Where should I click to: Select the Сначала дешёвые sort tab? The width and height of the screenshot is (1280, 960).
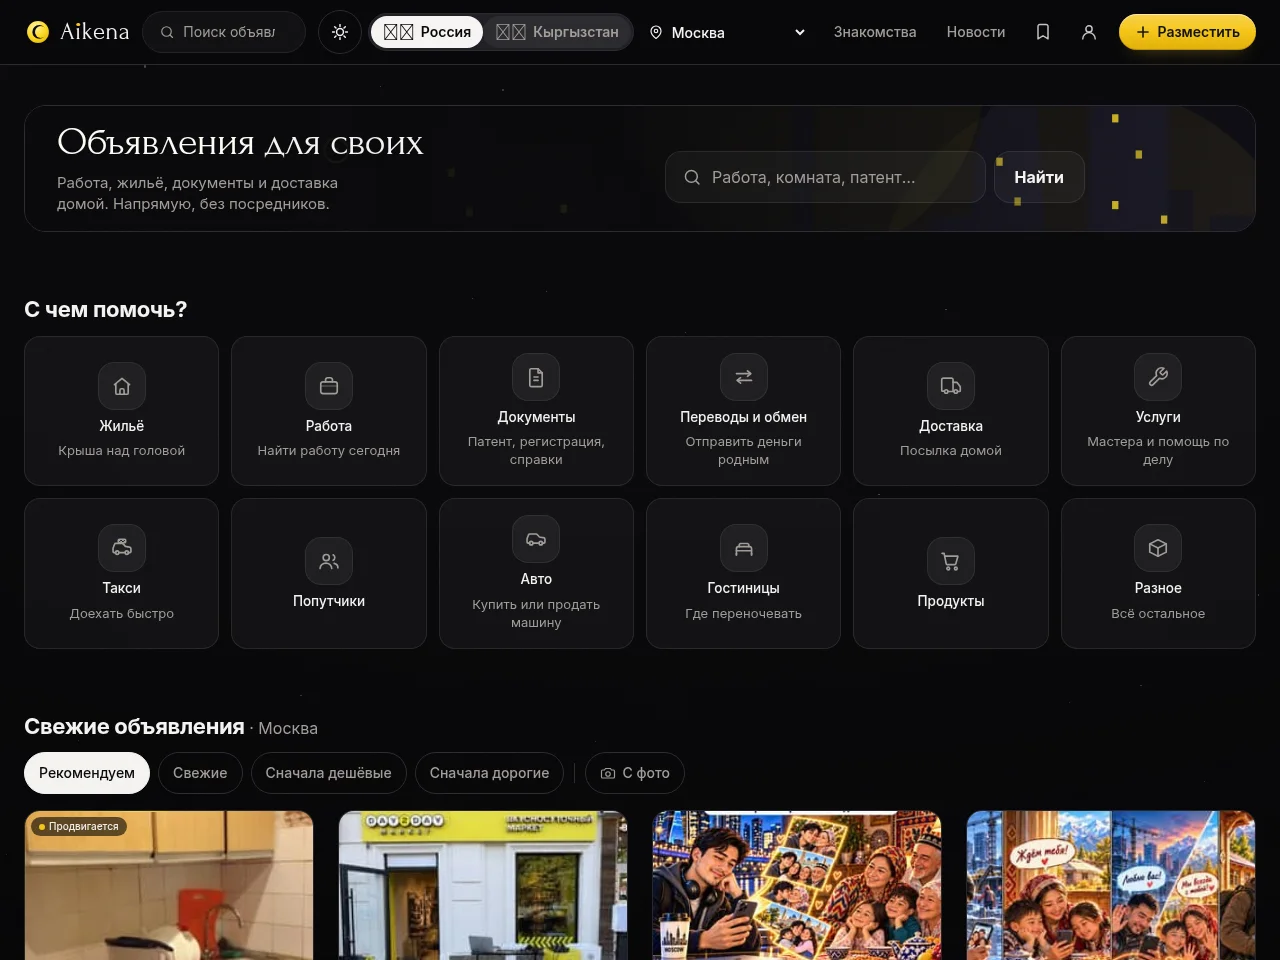click(x=328, y=773)
